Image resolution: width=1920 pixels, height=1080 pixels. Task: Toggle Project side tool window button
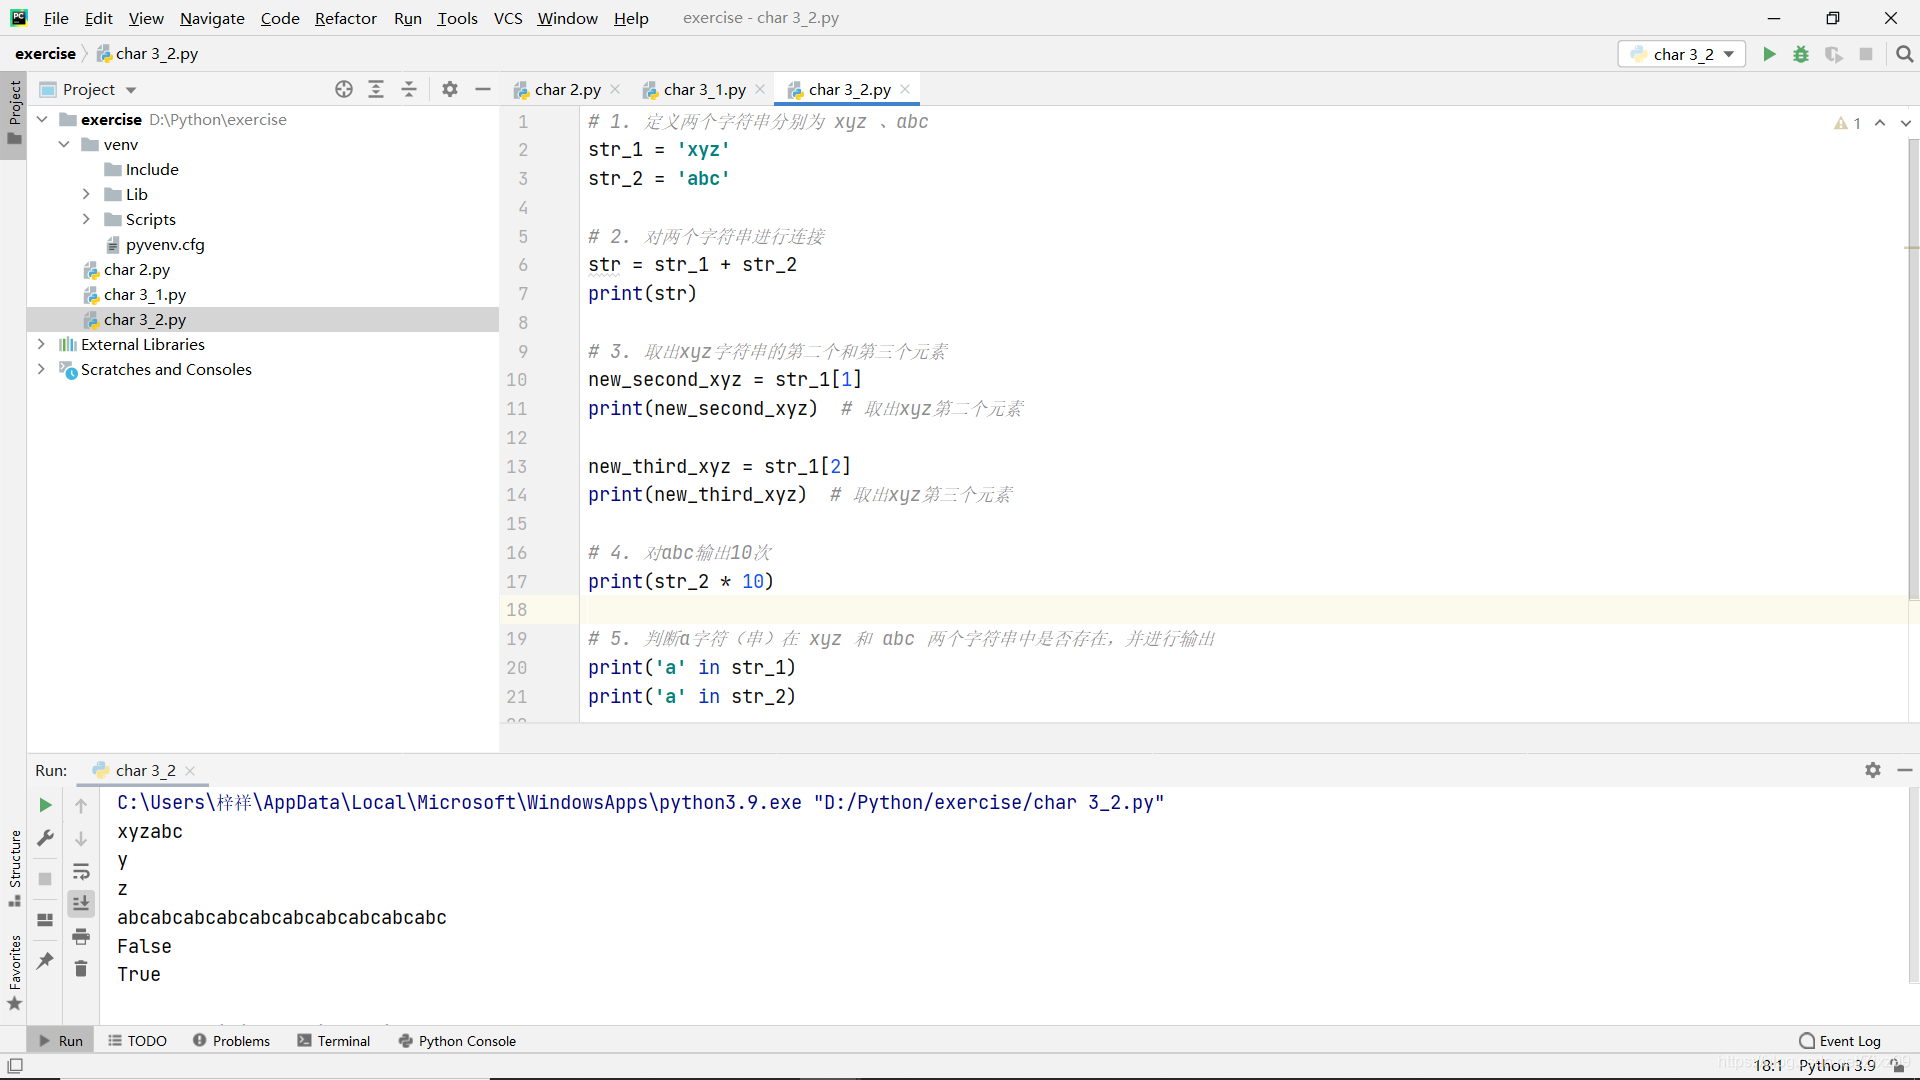(14, 113)
